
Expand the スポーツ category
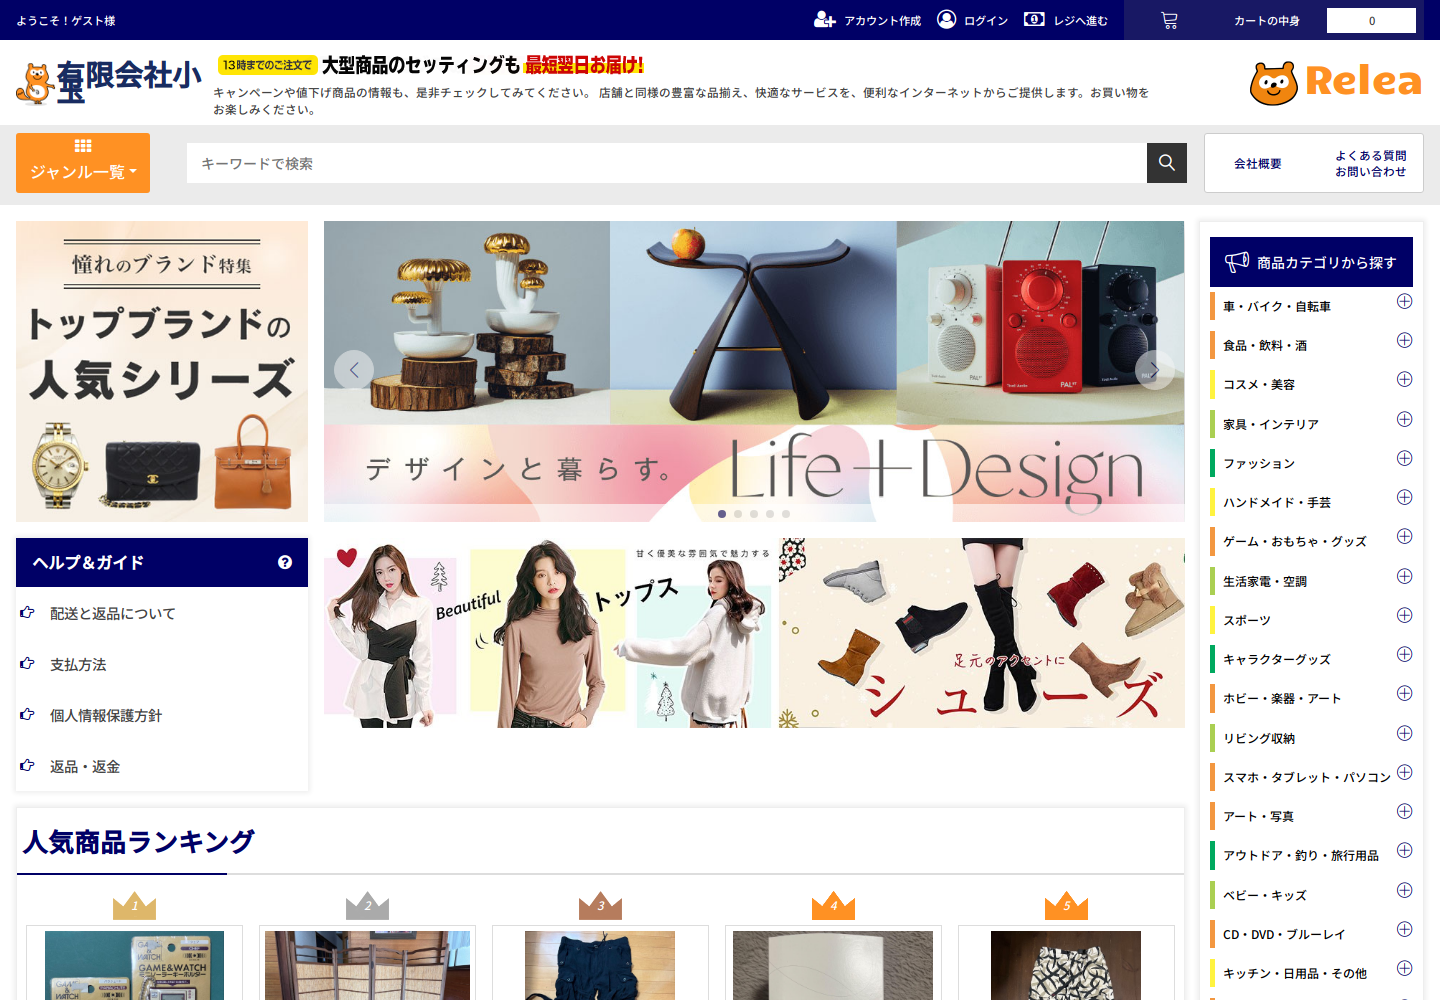click(1404, 615)
